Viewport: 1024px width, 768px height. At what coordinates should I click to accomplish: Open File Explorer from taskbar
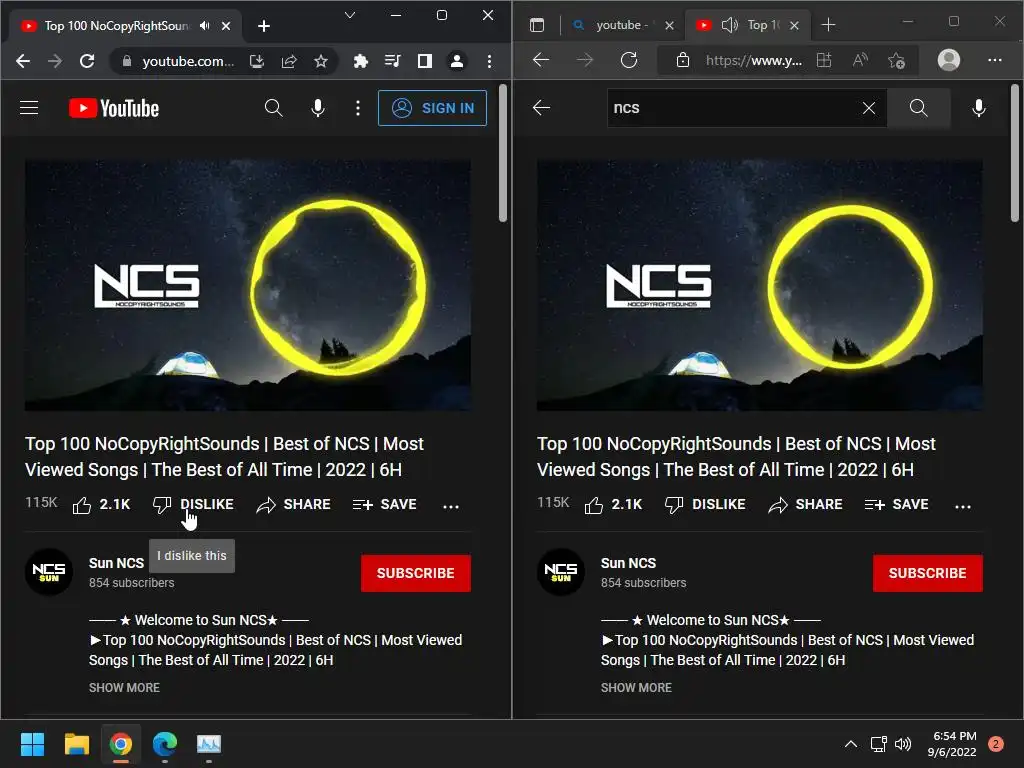(x=76, y=744)
